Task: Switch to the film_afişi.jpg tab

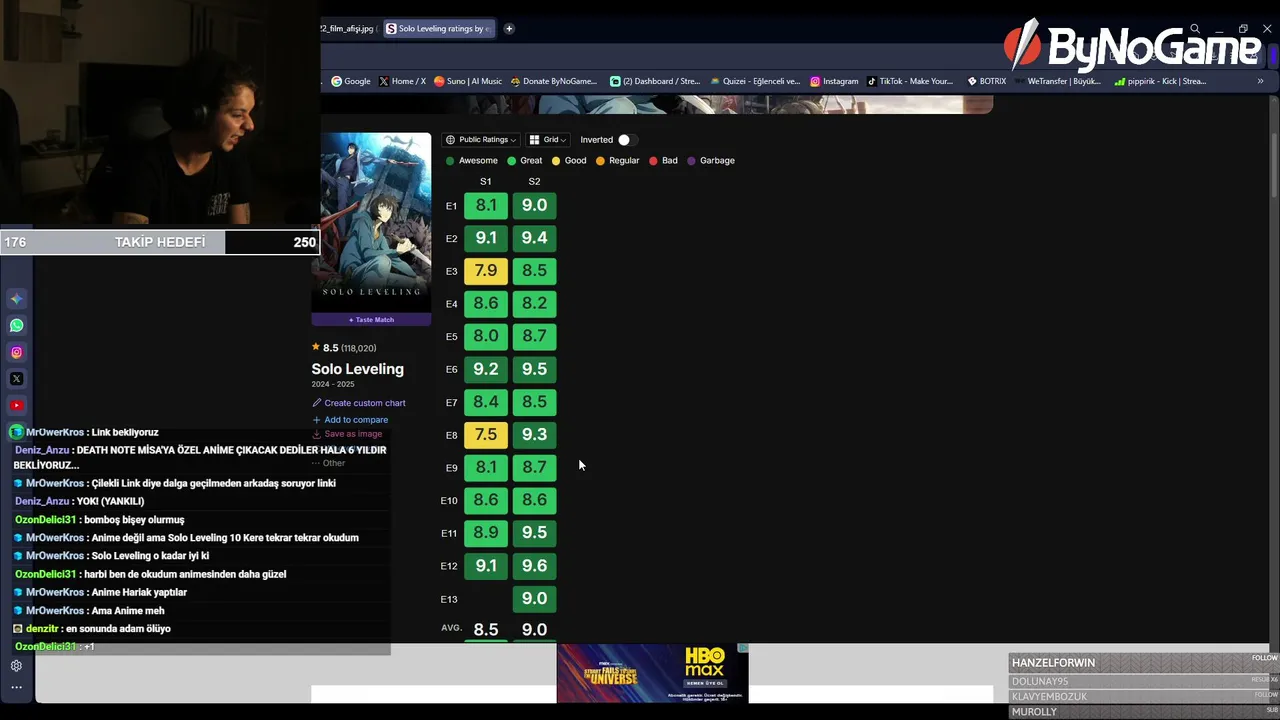Action: click(348, 29)
